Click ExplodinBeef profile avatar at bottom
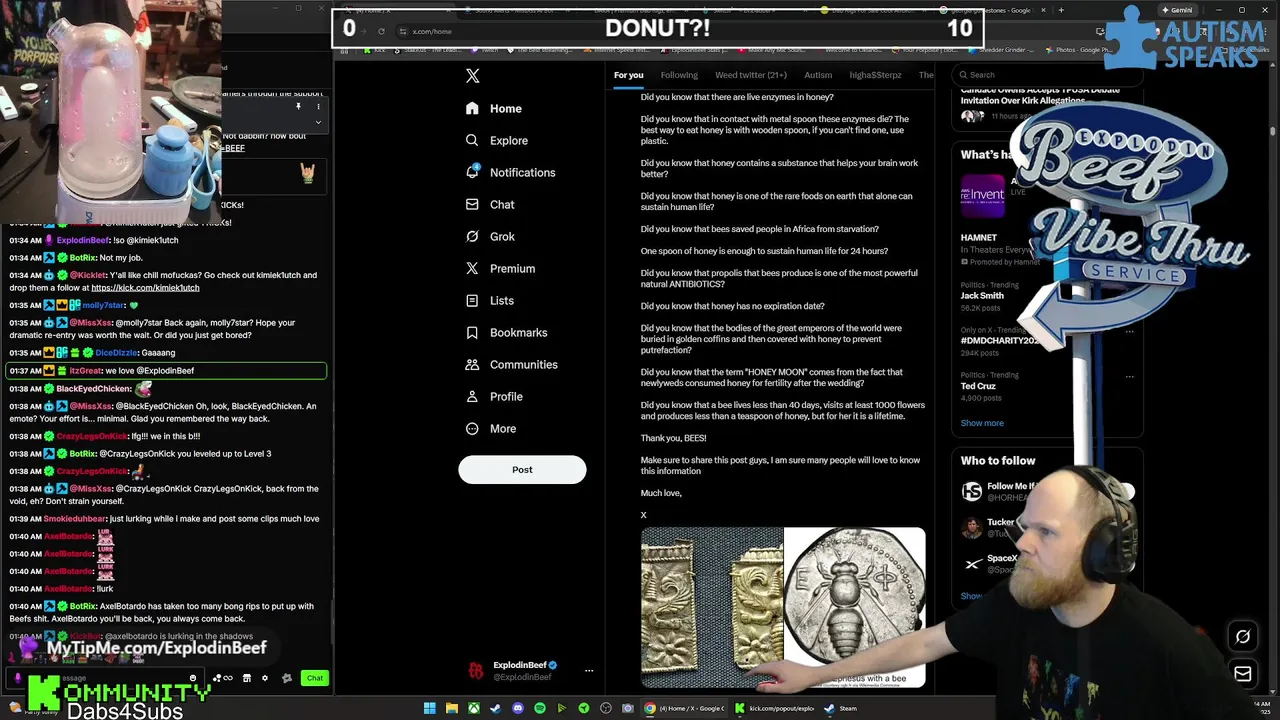1280x720 pixels. pyautogui.click(x=476, y=671)
